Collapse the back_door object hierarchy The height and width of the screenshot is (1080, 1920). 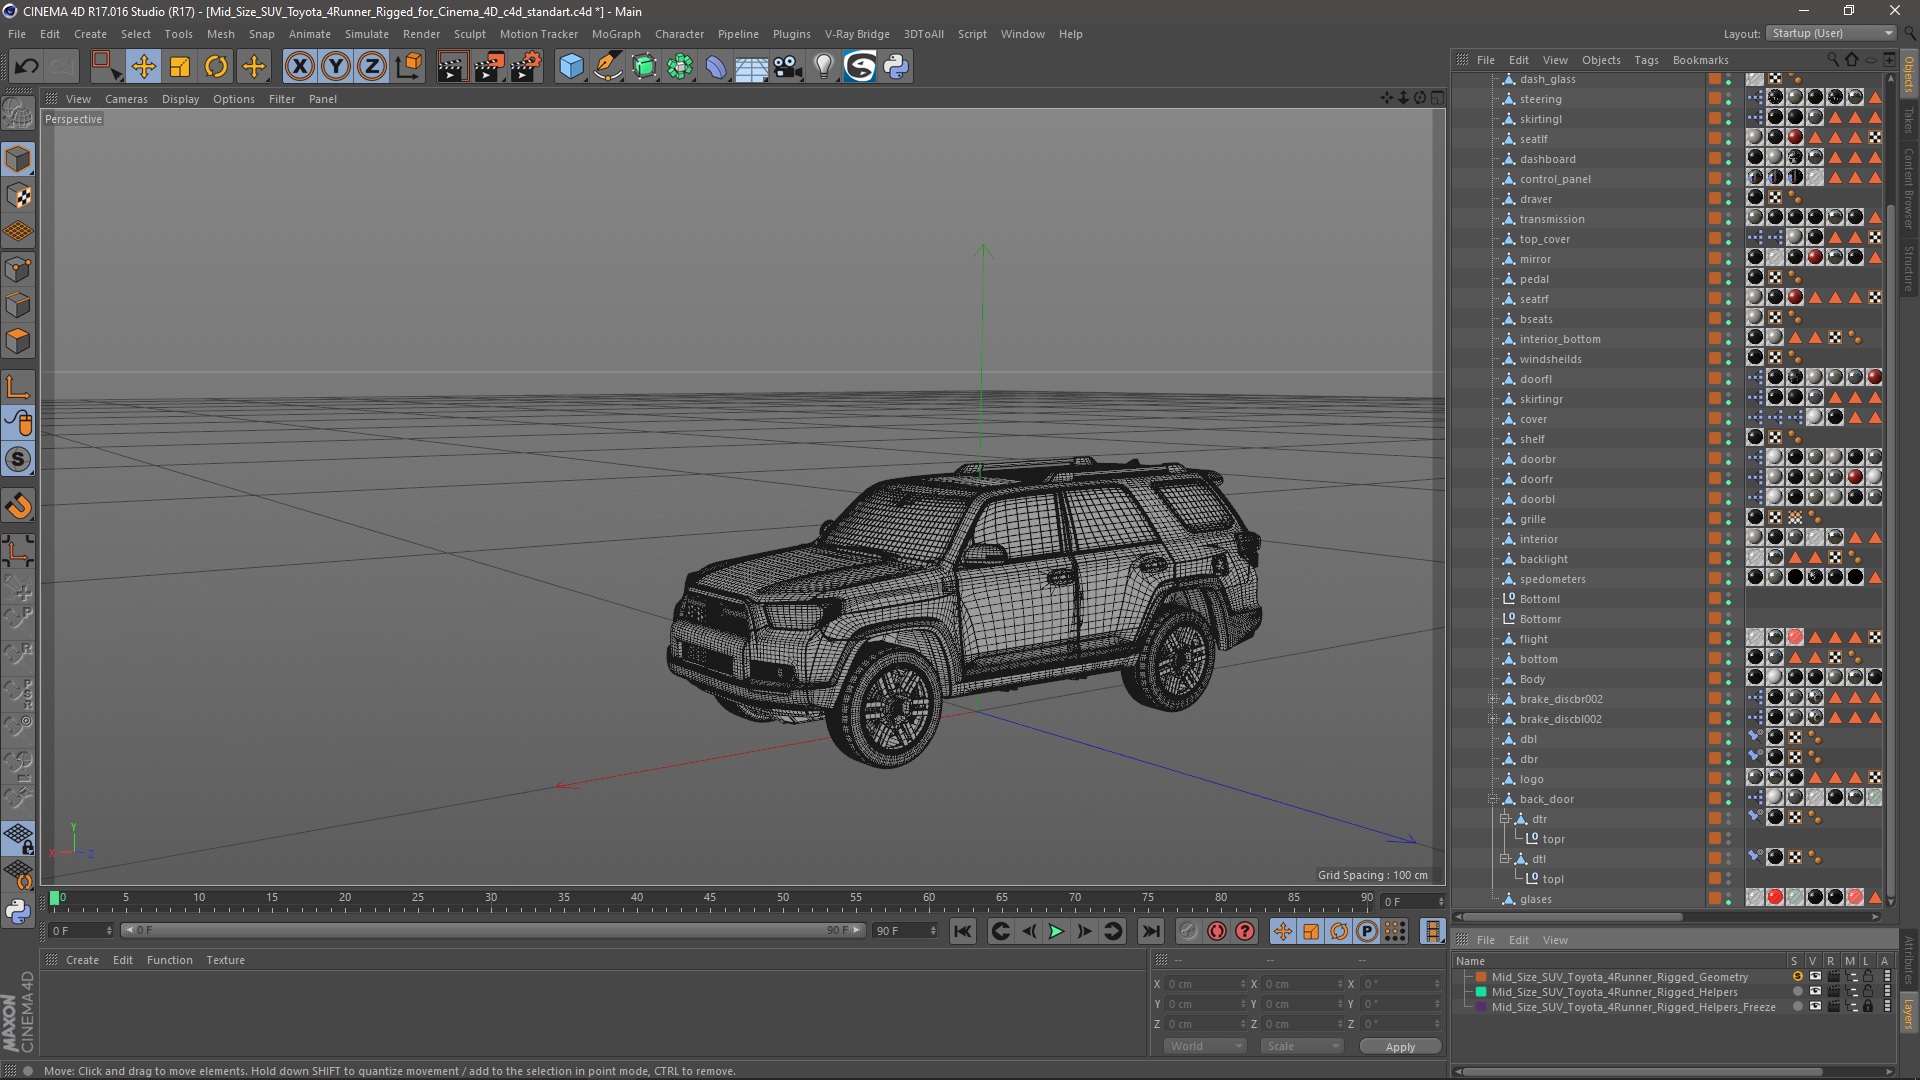(1493, 799)
